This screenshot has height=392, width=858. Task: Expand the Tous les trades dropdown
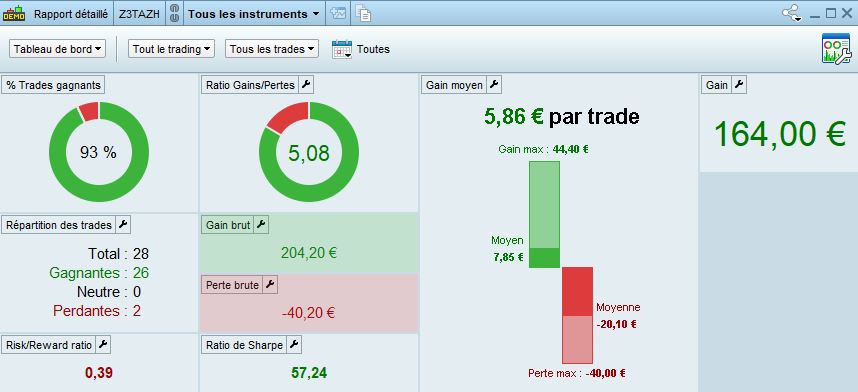pos(271,49)
